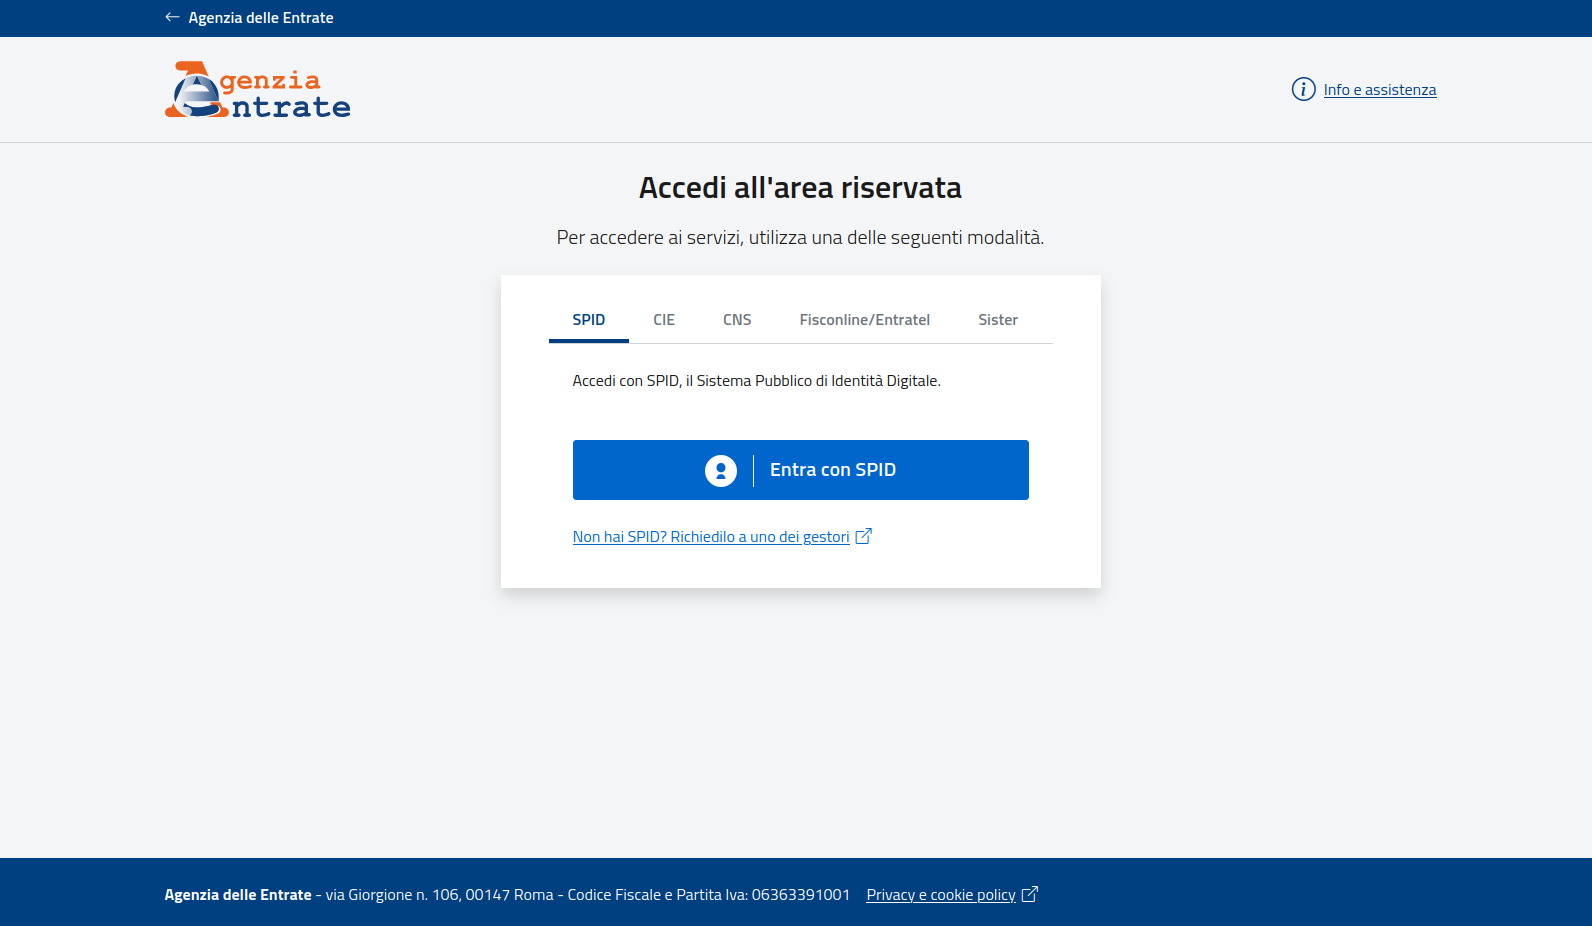Screen dimensions: 1592x926
Task: Open Info e assistenza link
Action: [1380, 90]
